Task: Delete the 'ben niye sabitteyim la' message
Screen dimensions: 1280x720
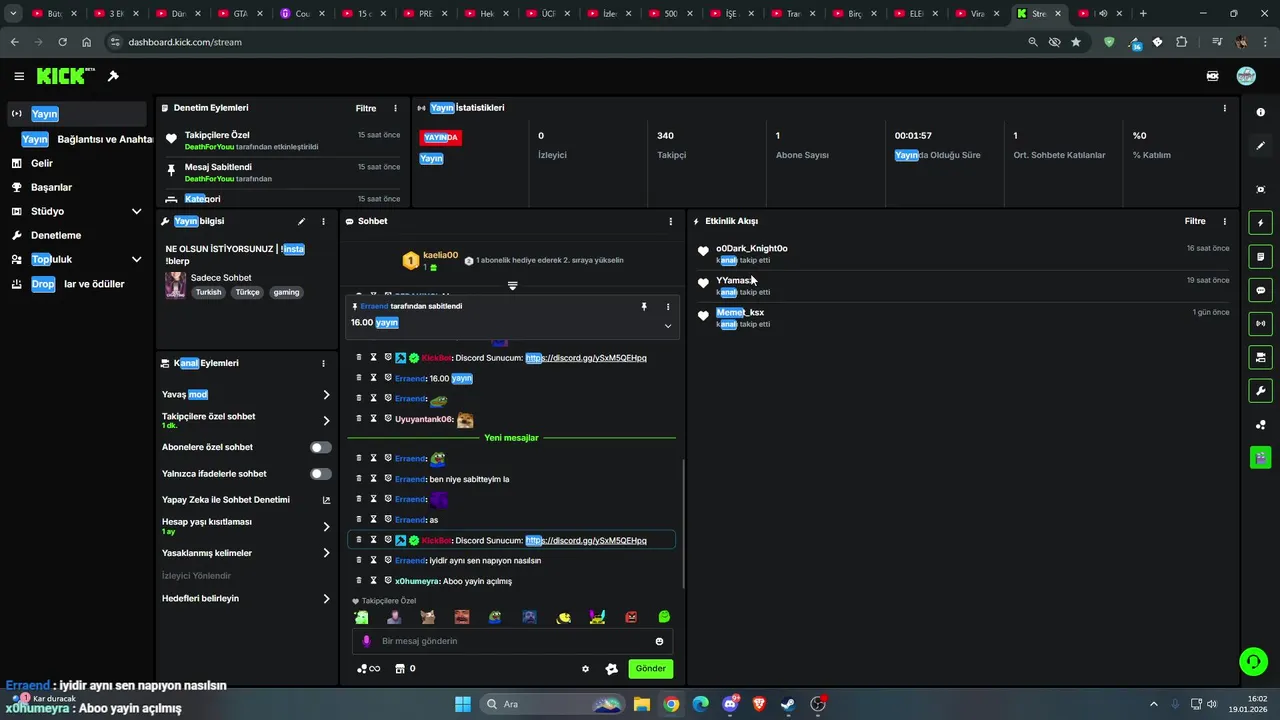Action: click(359, 479)
